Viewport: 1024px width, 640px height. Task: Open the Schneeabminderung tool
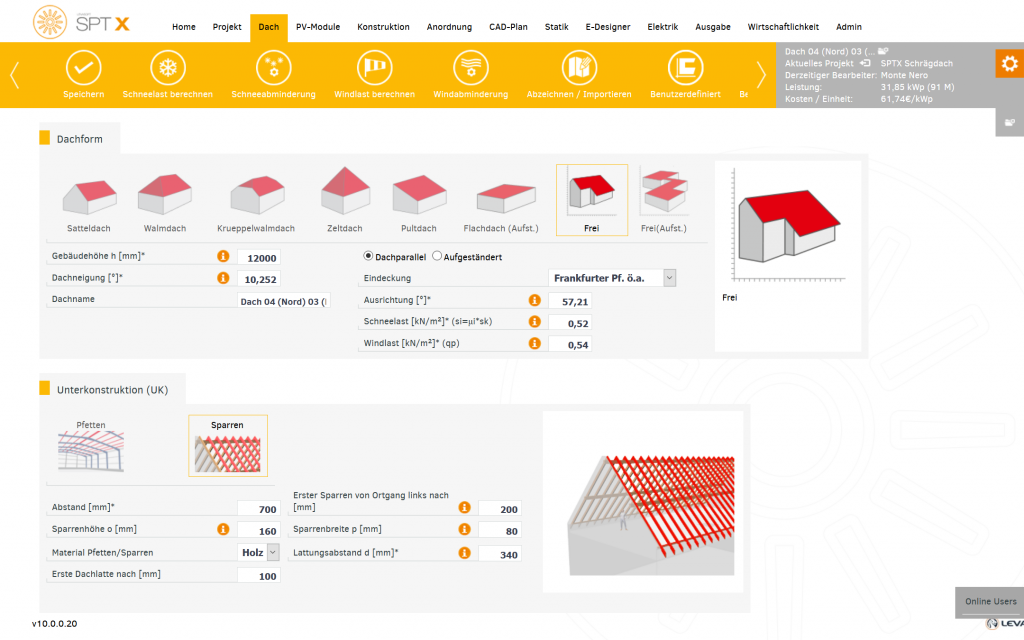(273, 68)
